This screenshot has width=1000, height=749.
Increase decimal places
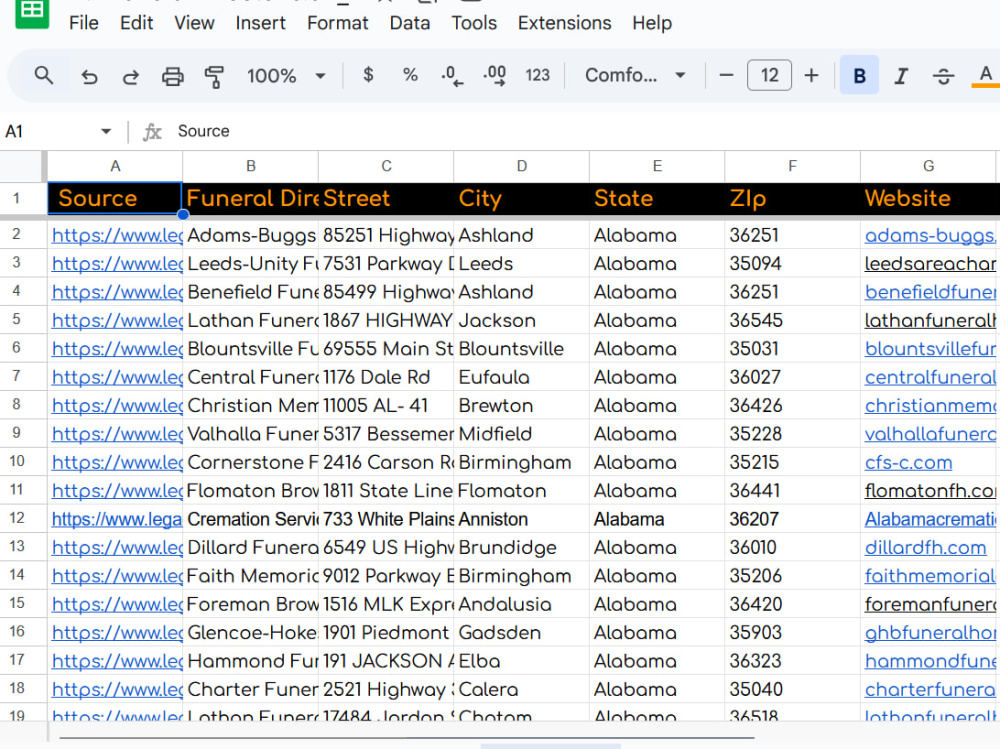(x=495, y=76)
